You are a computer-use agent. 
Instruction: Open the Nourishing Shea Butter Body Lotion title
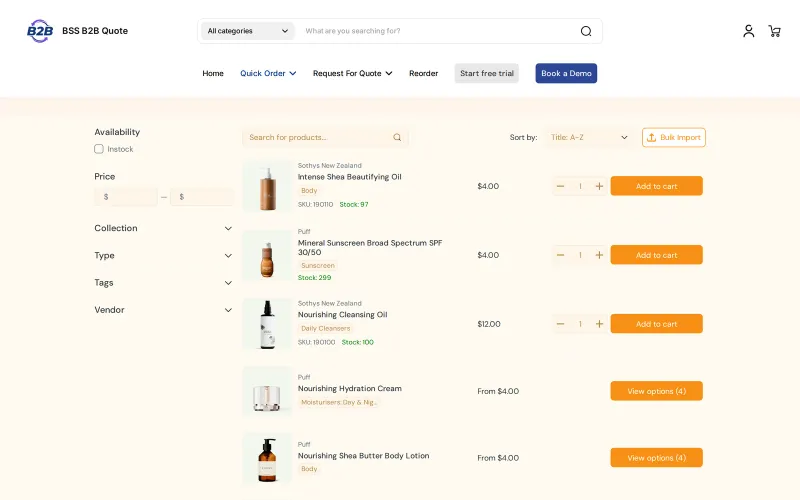pos(363,456)
